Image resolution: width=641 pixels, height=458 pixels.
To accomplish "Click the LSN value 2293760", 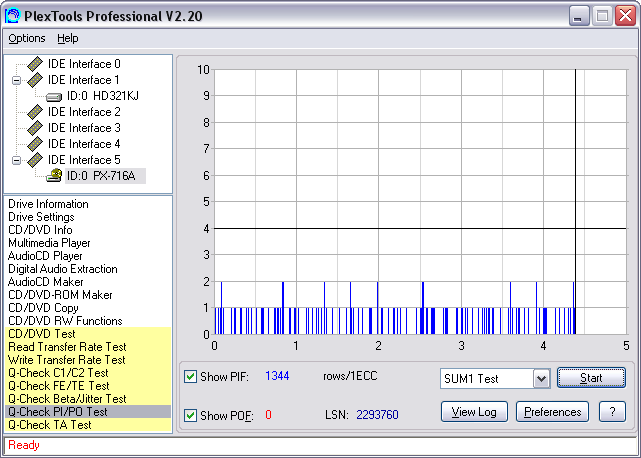I will pyautogui.click(x=377, y=415).
